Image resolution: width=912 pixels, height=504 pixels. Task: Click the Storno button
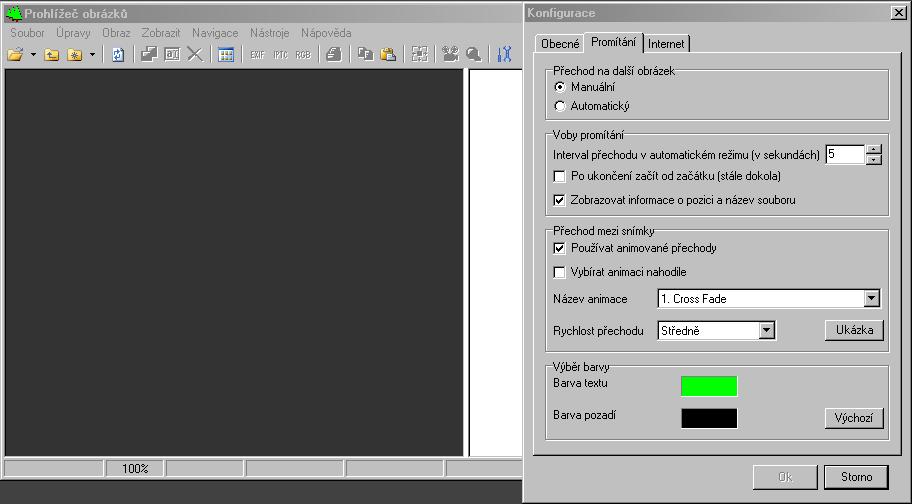856,477
